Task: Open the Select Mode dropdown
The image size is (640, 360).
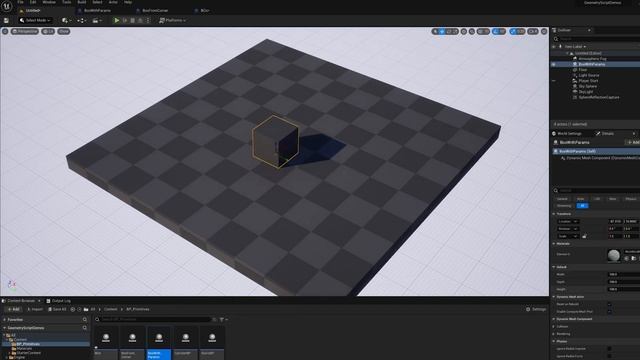Action: [x=35, y=20]
